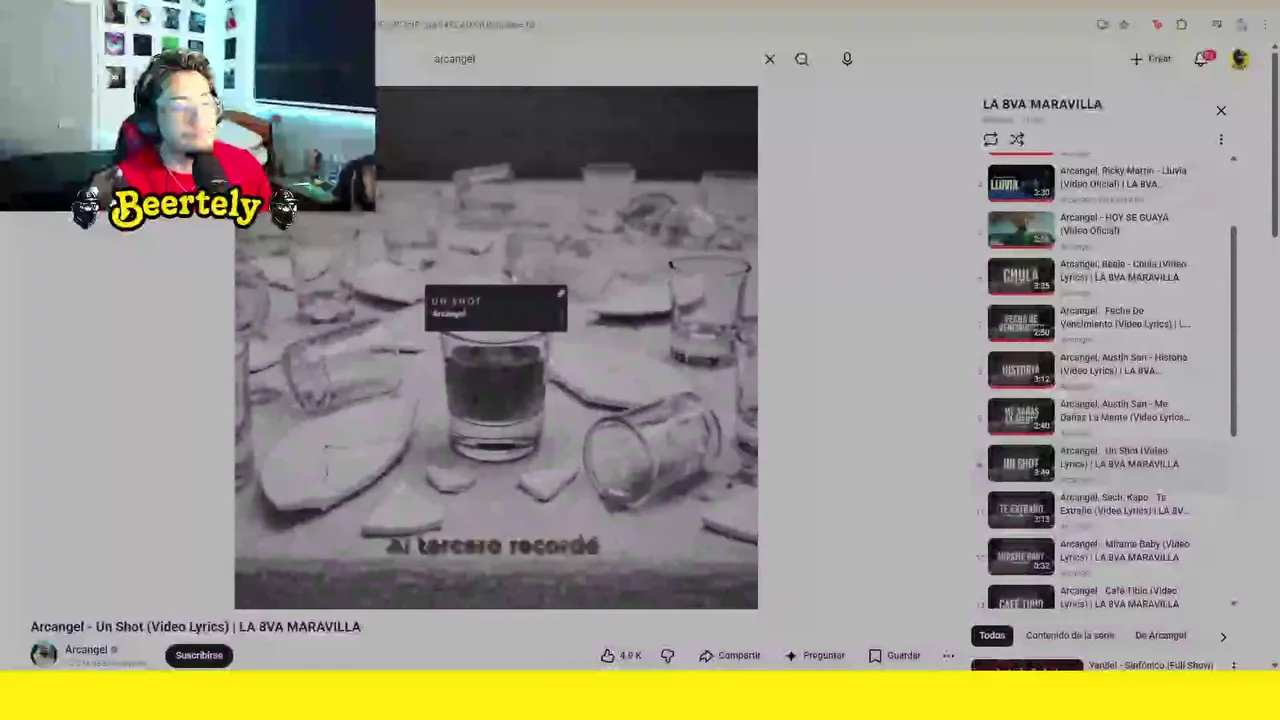
Task: Start voice search with microphone icon
Action: pyautogui.click(x=847, y=59)
